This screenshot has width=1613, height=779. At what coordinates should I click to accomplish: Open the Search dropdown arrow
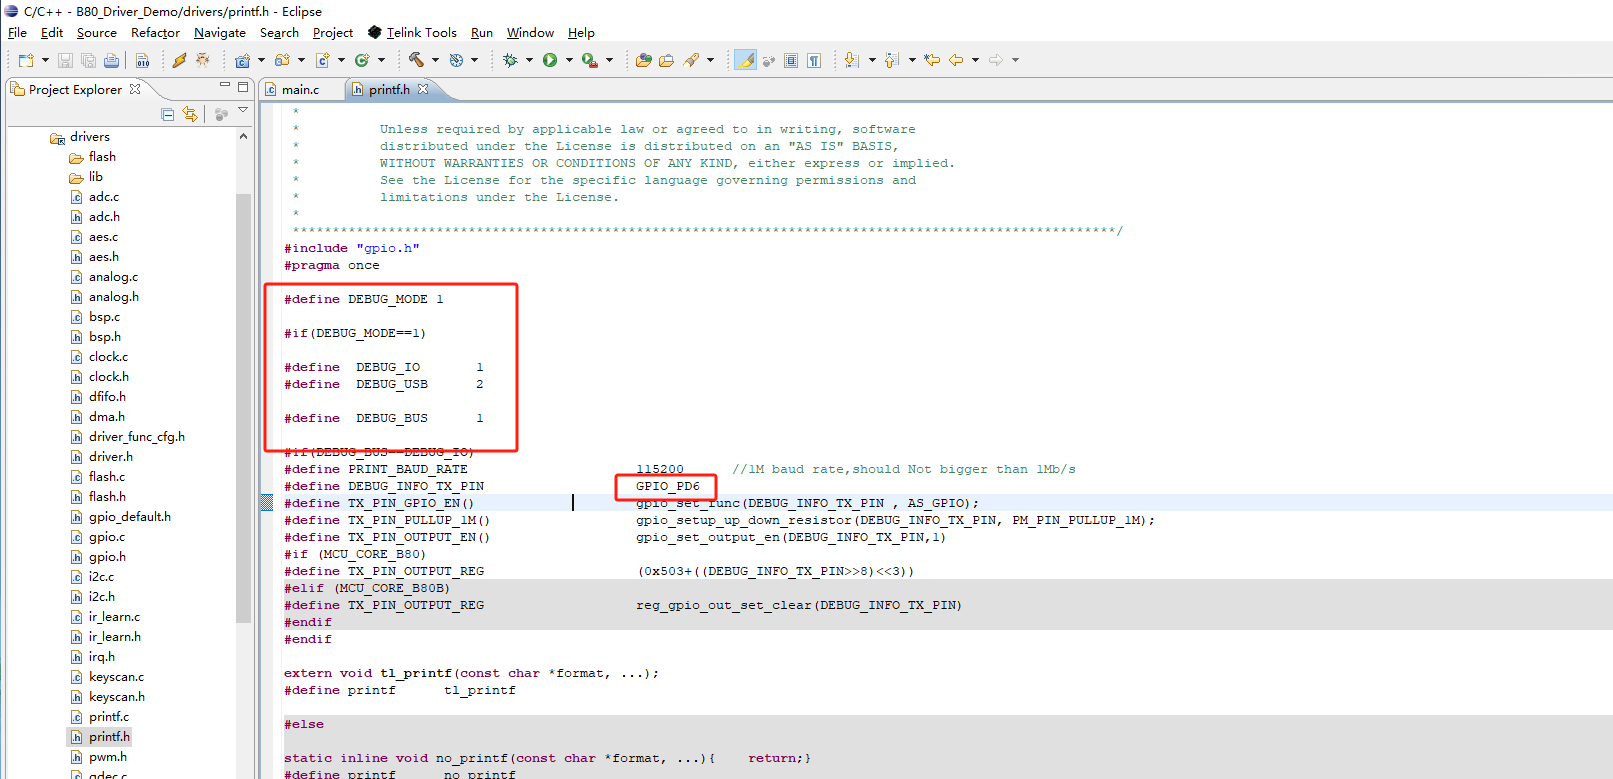tap(711, 60)
